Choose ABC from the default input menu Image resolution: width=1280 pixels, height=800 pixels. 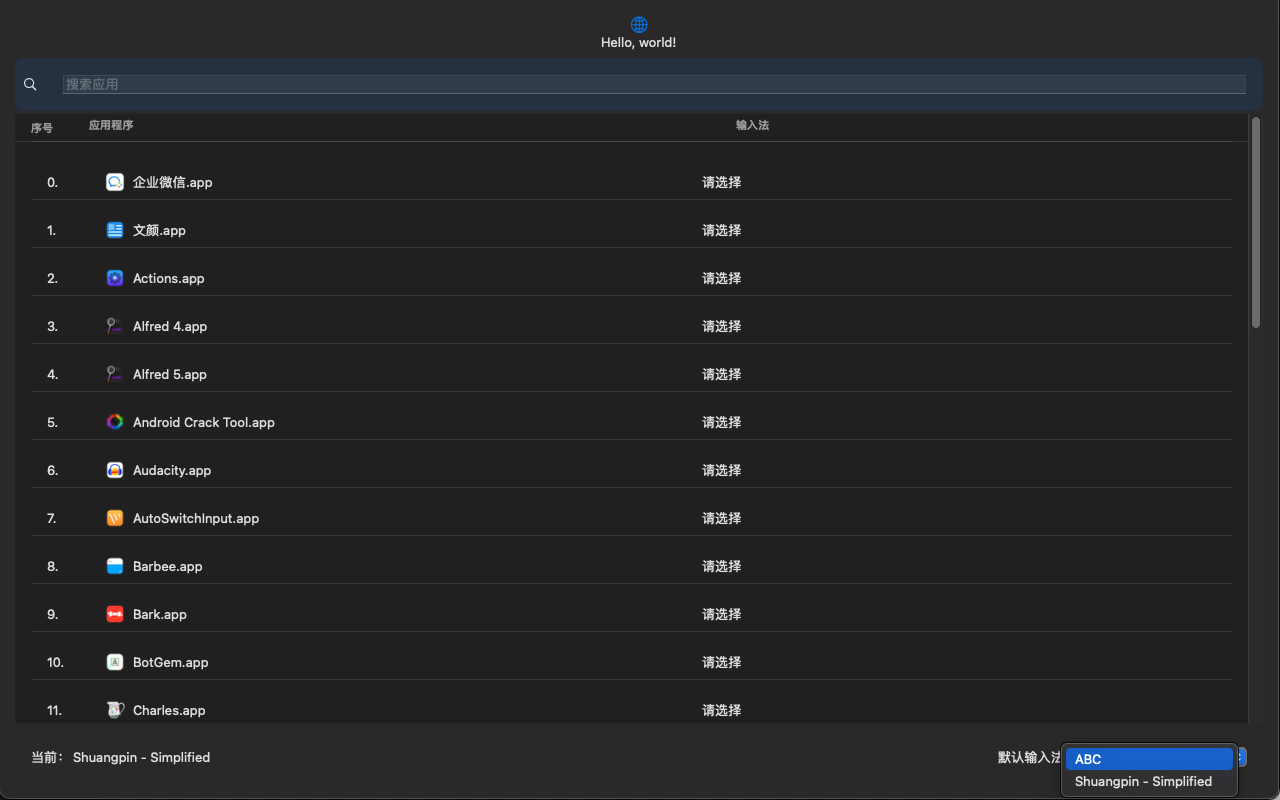[1148, 759]
